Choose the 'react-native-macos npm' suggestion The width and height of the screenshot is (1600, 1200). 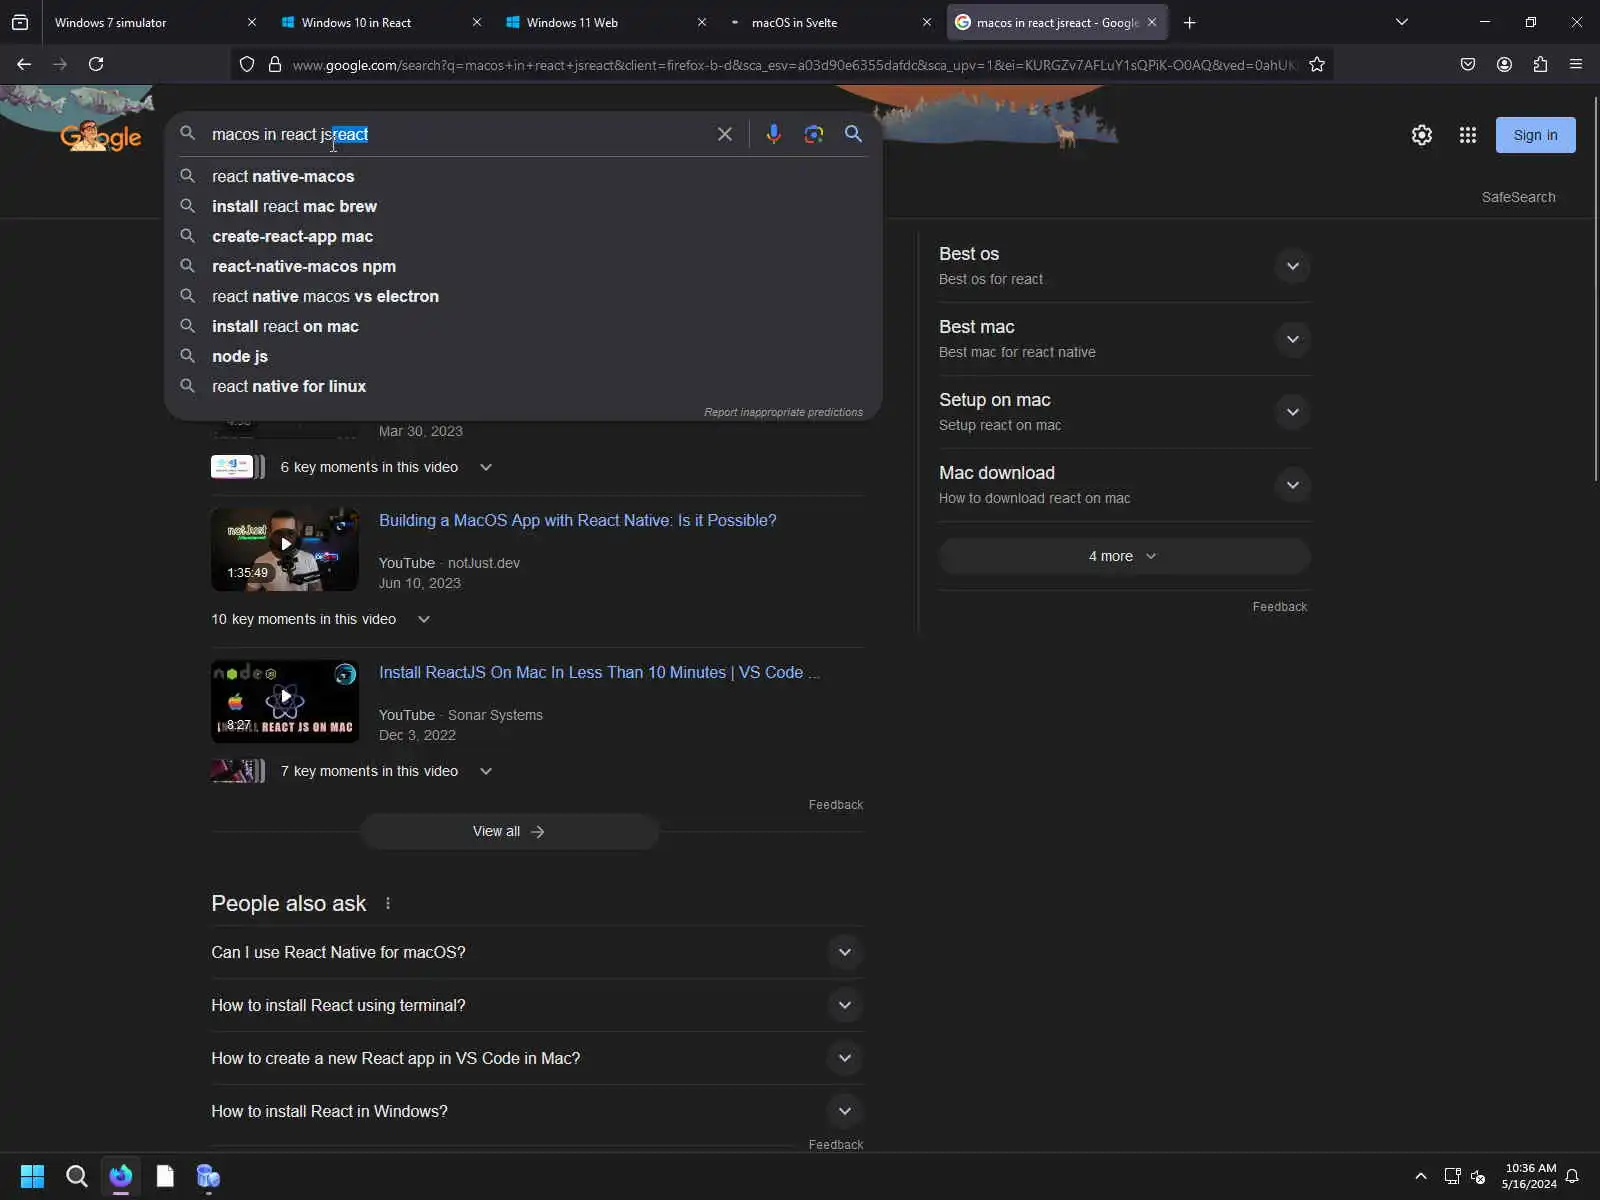pos(523,266)
